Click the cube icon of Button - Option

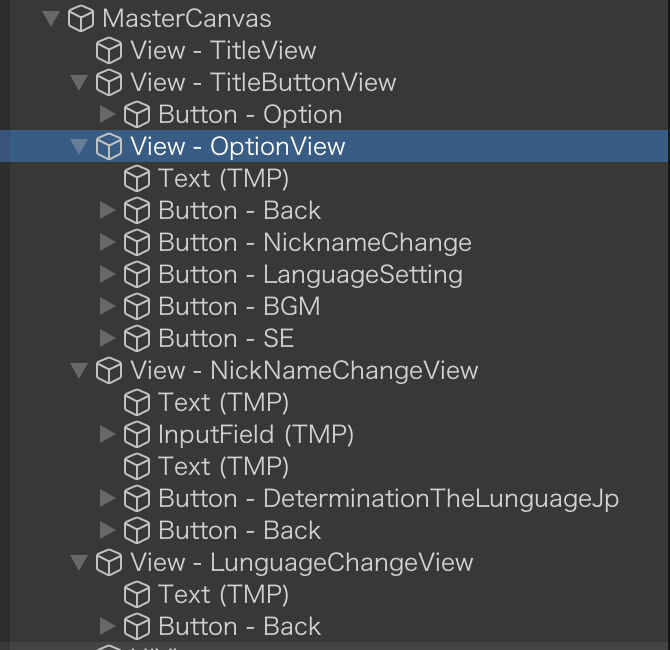(137, 115)
